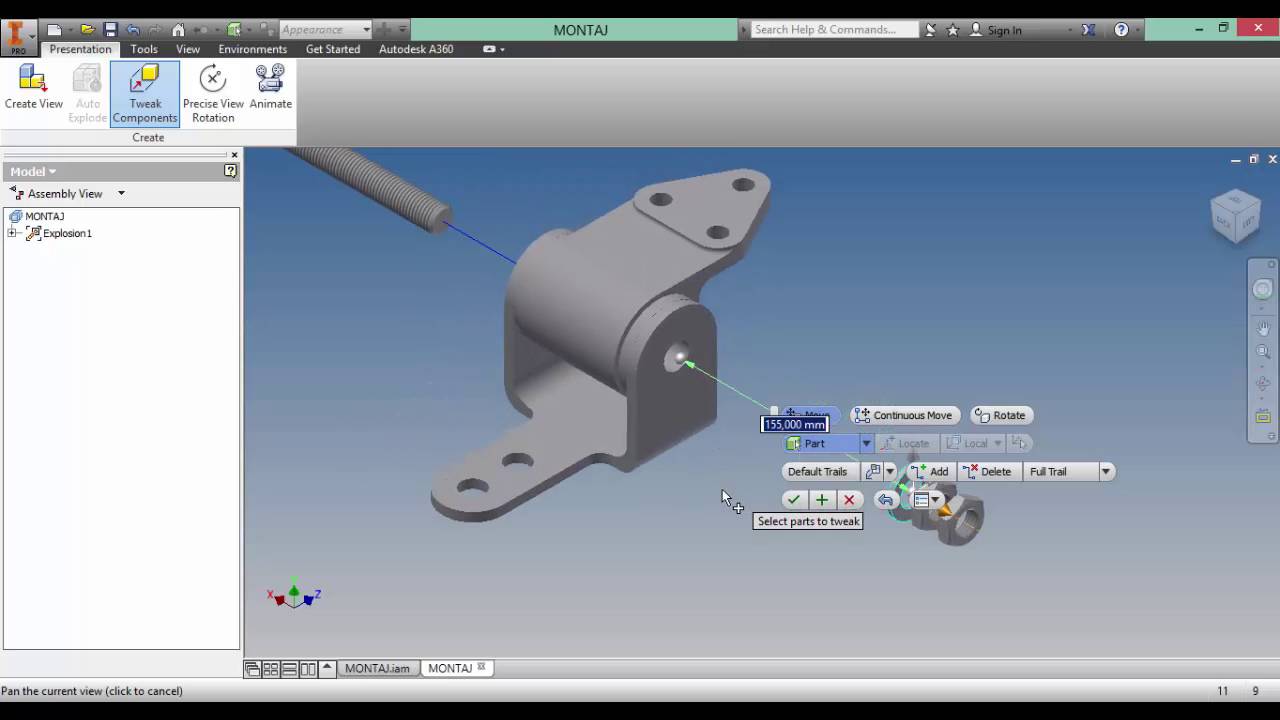
Task: Open the Autodesk A360 ribbon tab
Action: tap(416, 49)
